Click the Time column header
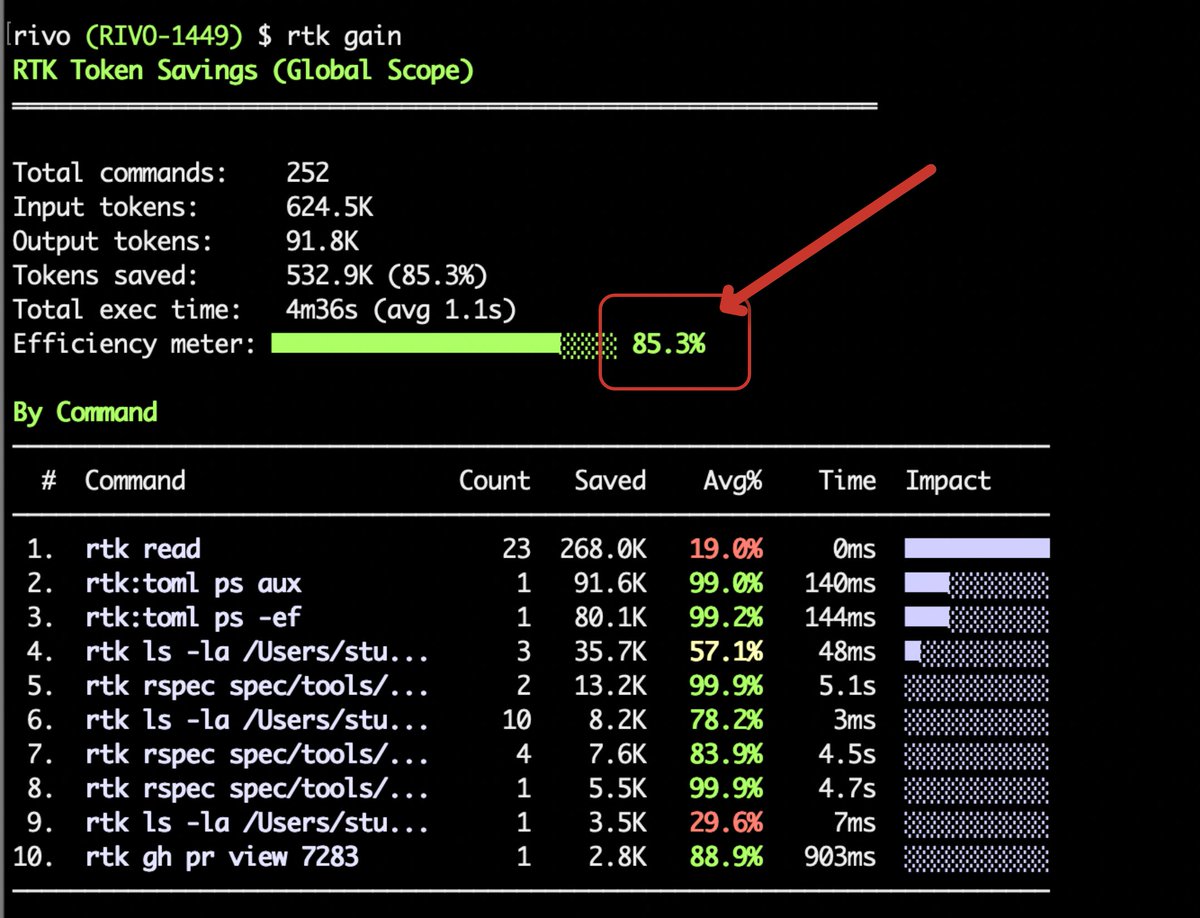Screen dimensions: 1200x918 (847, 480)
